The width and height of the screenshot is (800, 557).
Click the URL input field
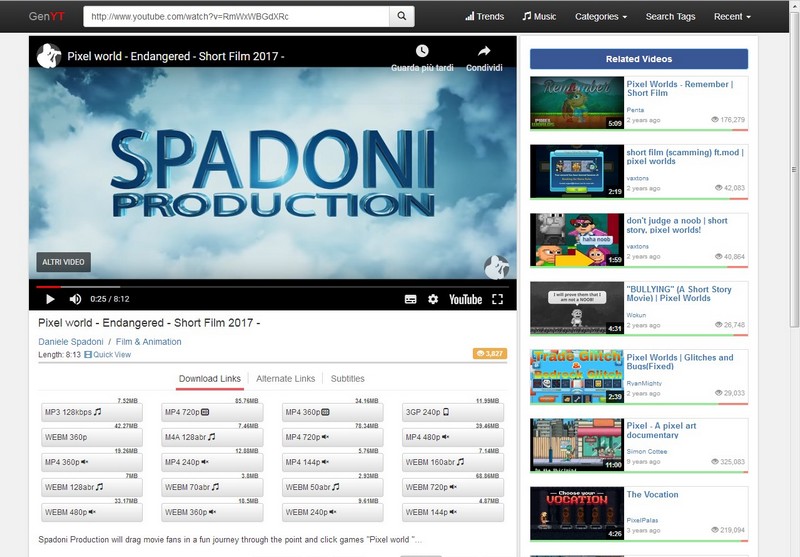coord(236,16)
